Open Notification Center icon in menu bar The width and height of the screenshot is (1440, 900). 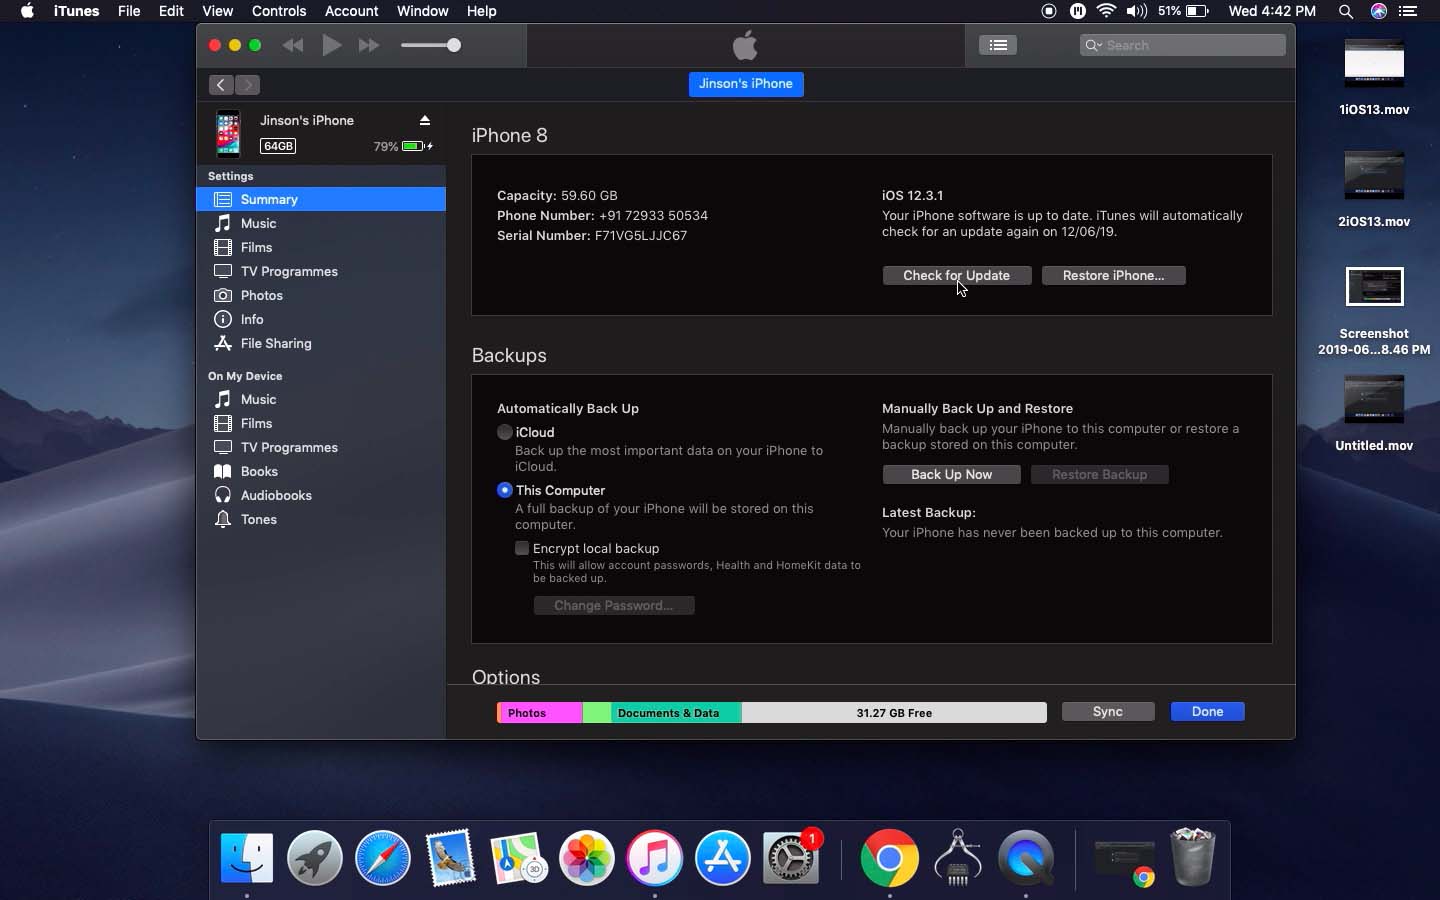click(1408, 11)
